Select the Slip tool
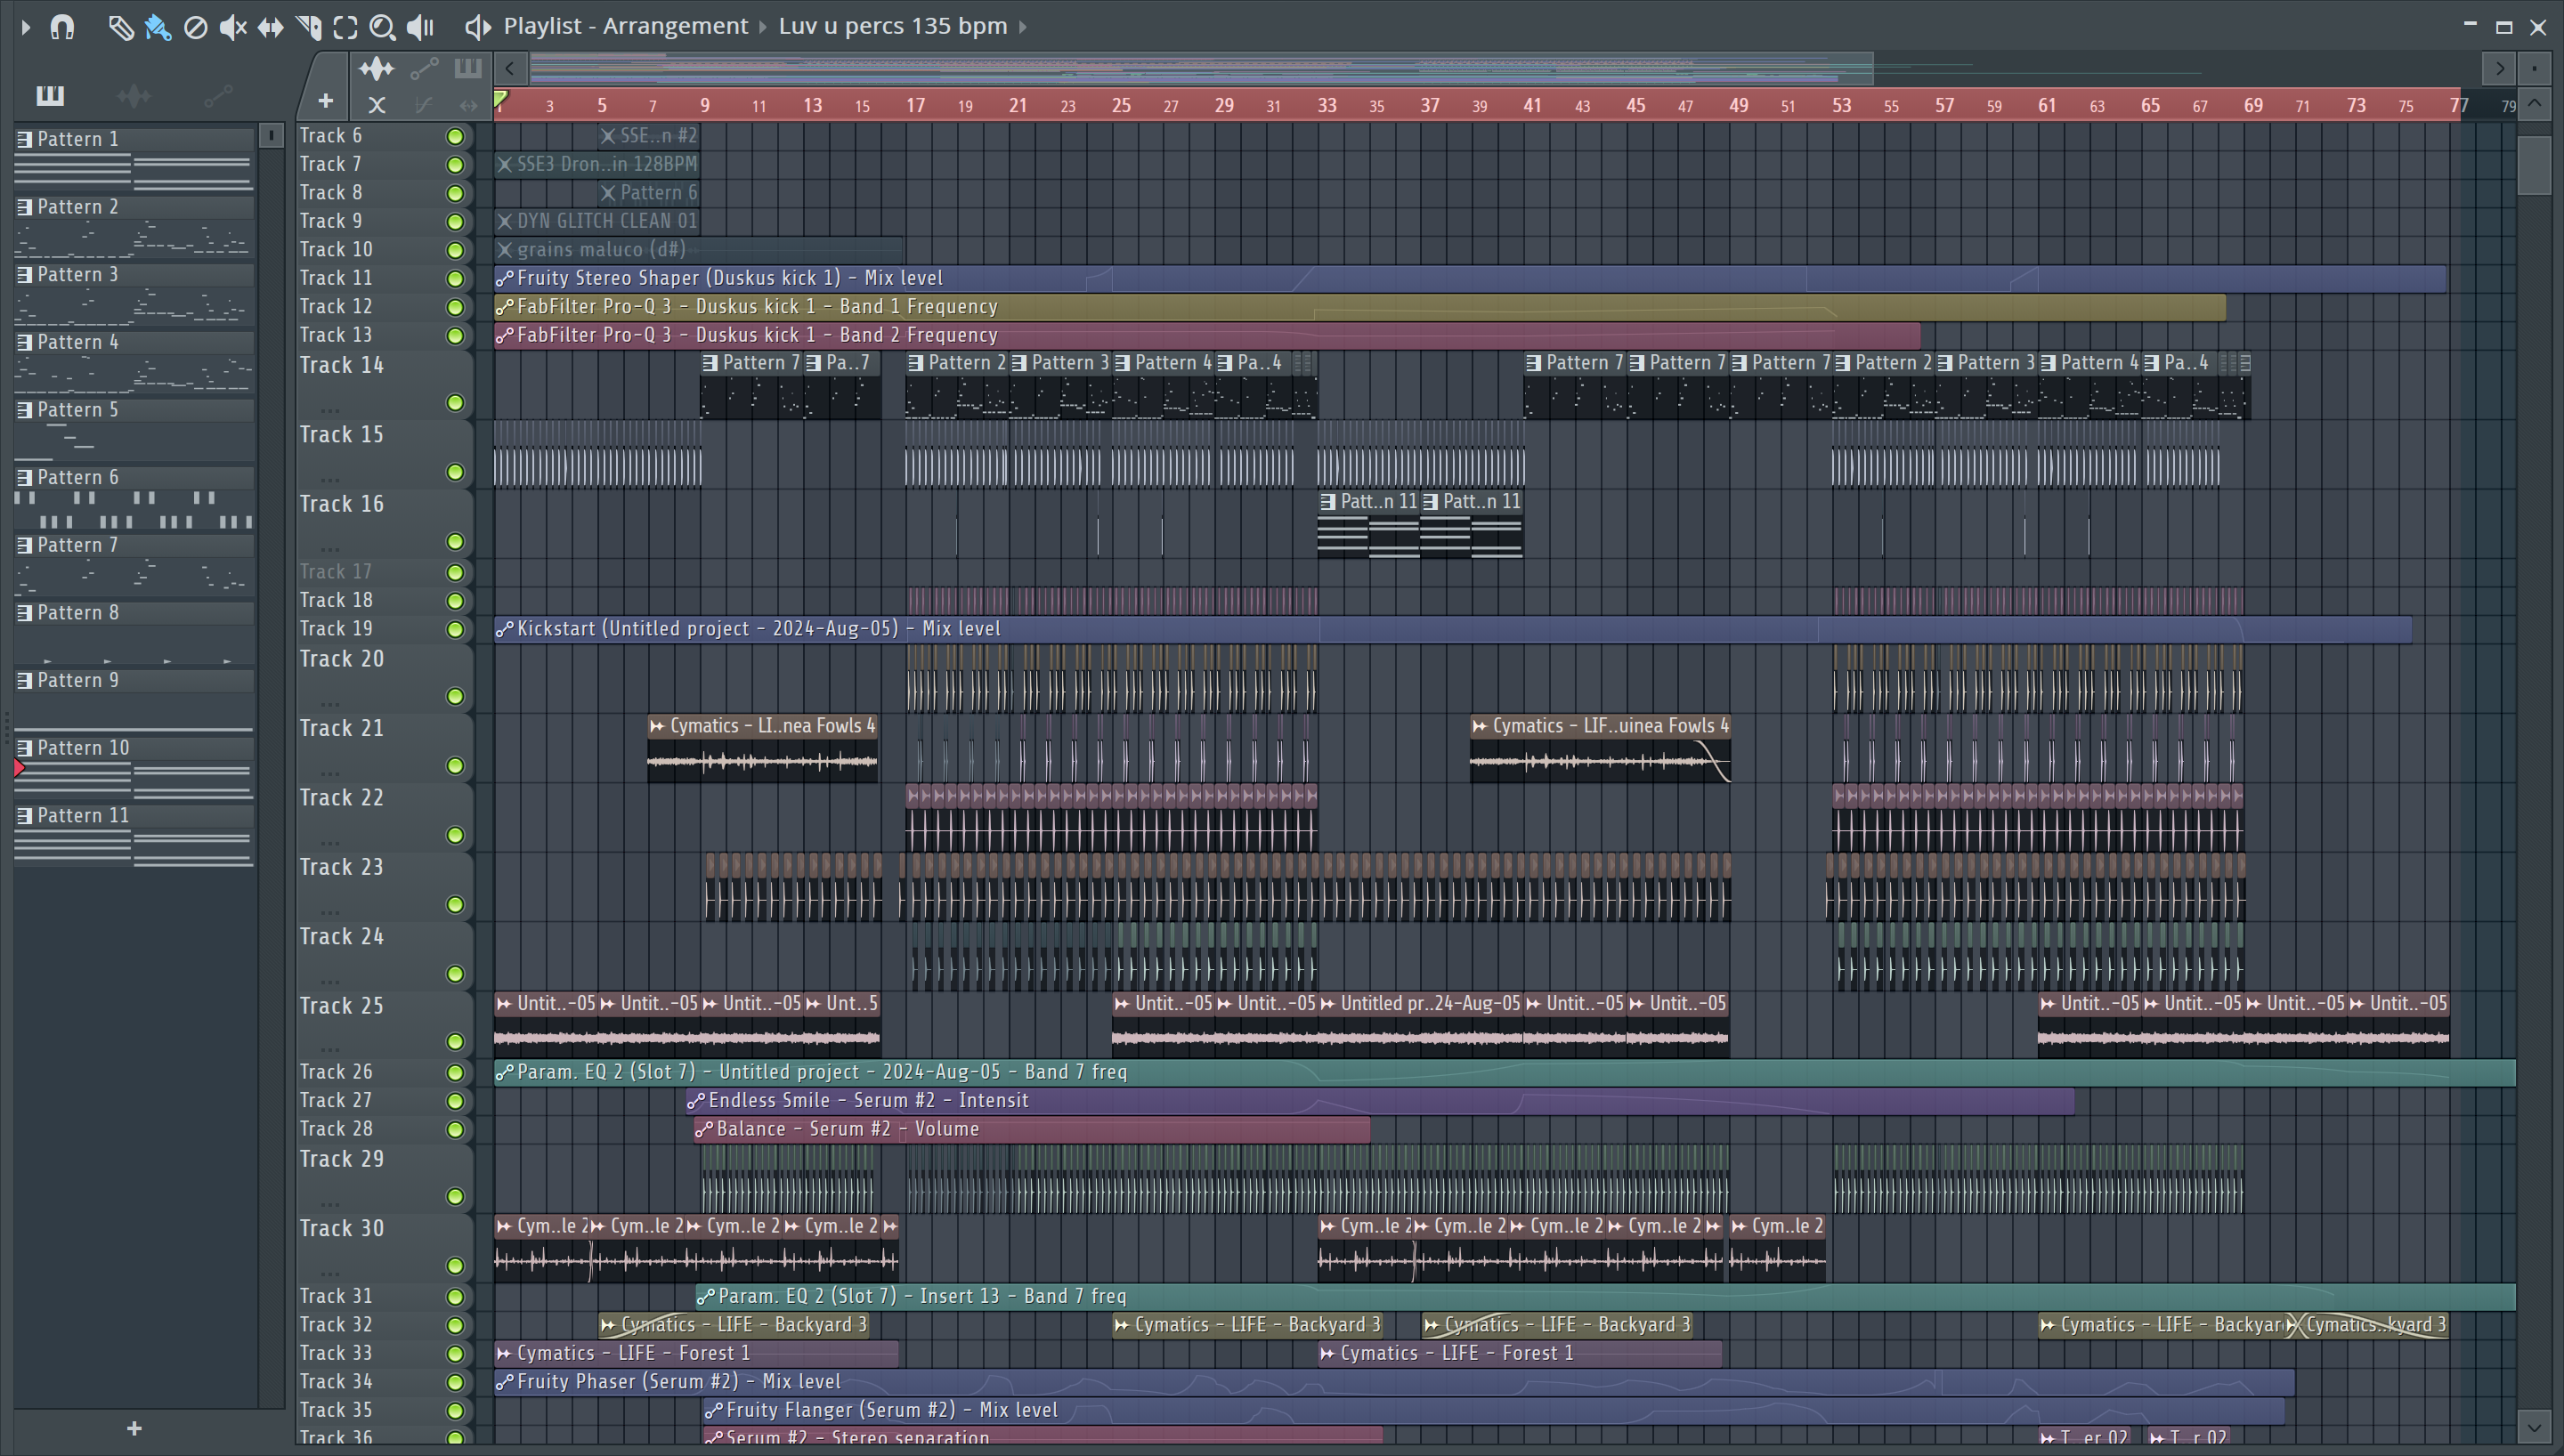Image resolution: width=2564 pixels, height=1456 pixels. tap(270, 27)
